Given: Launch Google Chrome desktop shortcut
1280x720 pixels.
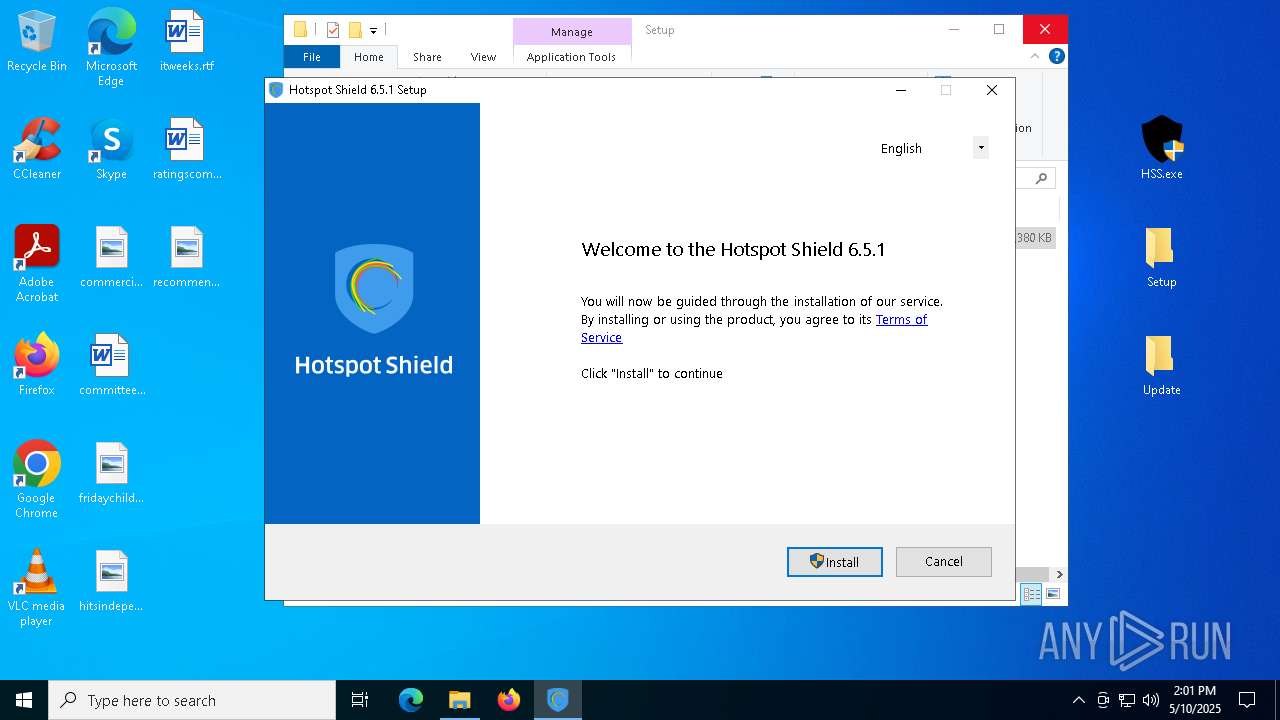Looking at the screenshot, I should [x=37, y=480].
